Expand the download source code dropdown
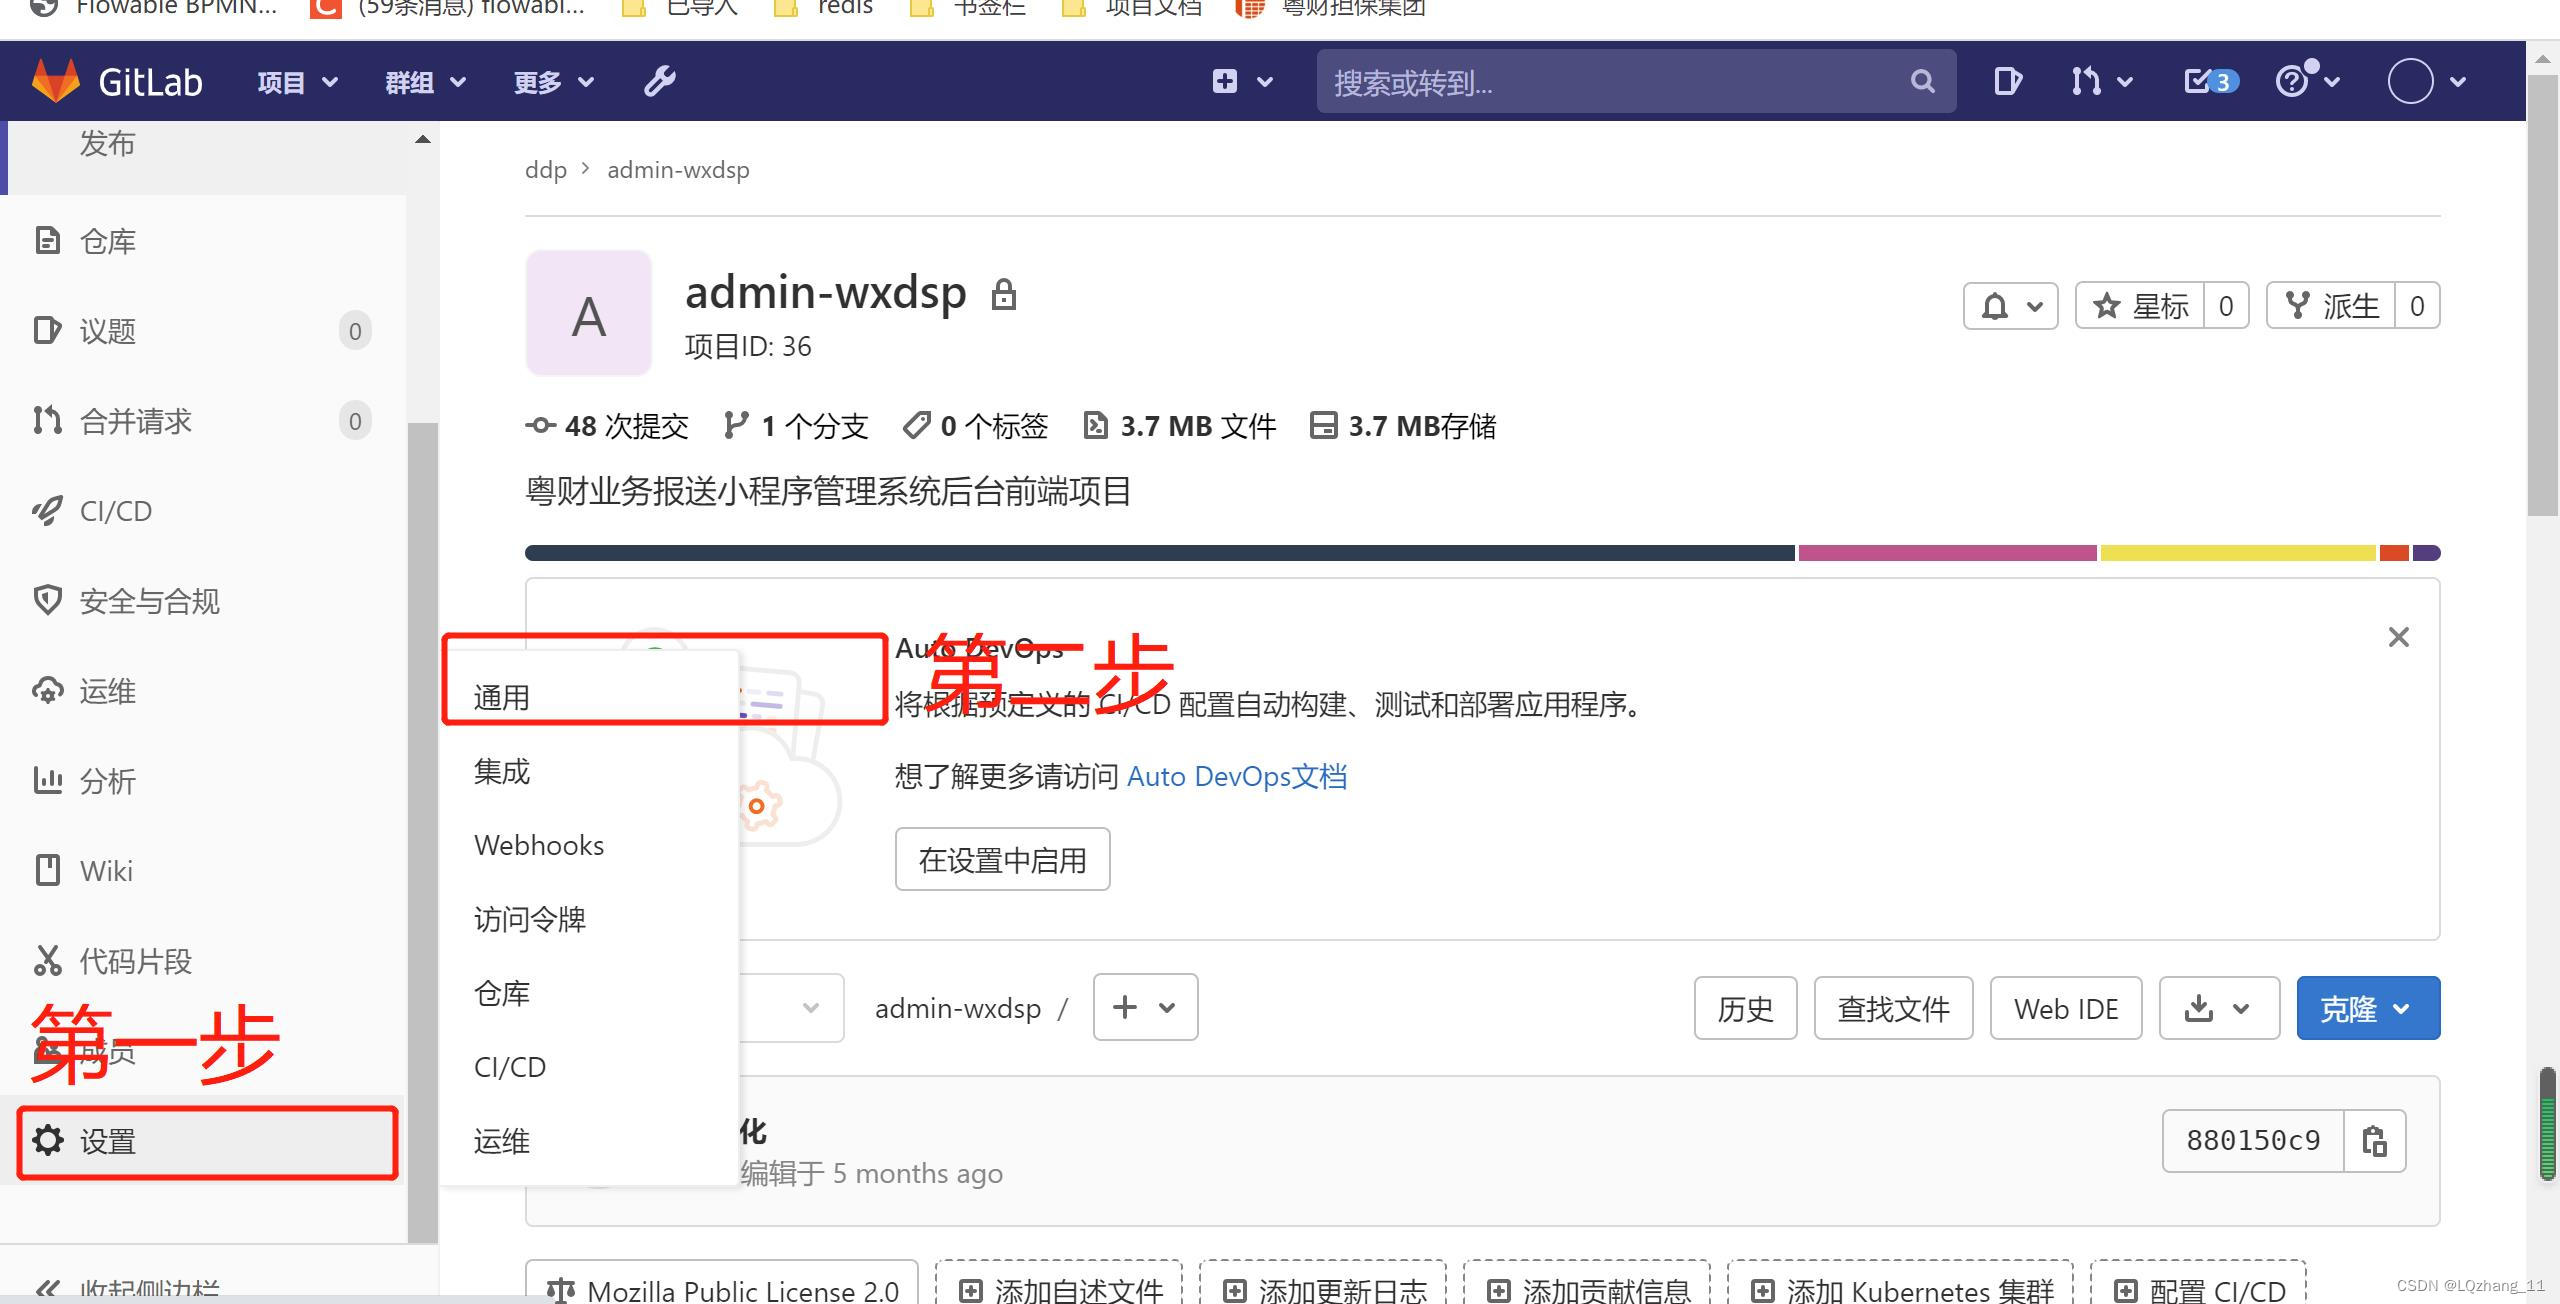Image resolution: width=2560 pixels, height=1304 pixels. pos(2218,1008)
